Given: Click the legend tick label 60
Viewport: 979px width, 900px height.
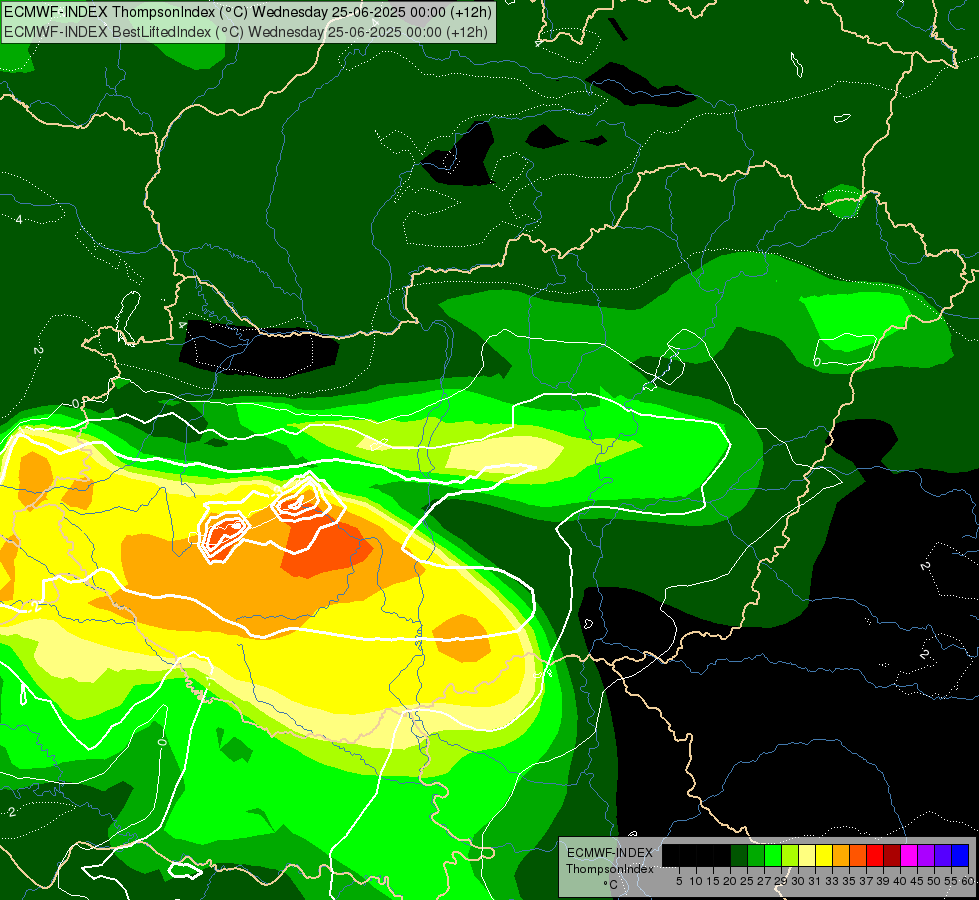Looking at the screenshot, I should point(968,881).
